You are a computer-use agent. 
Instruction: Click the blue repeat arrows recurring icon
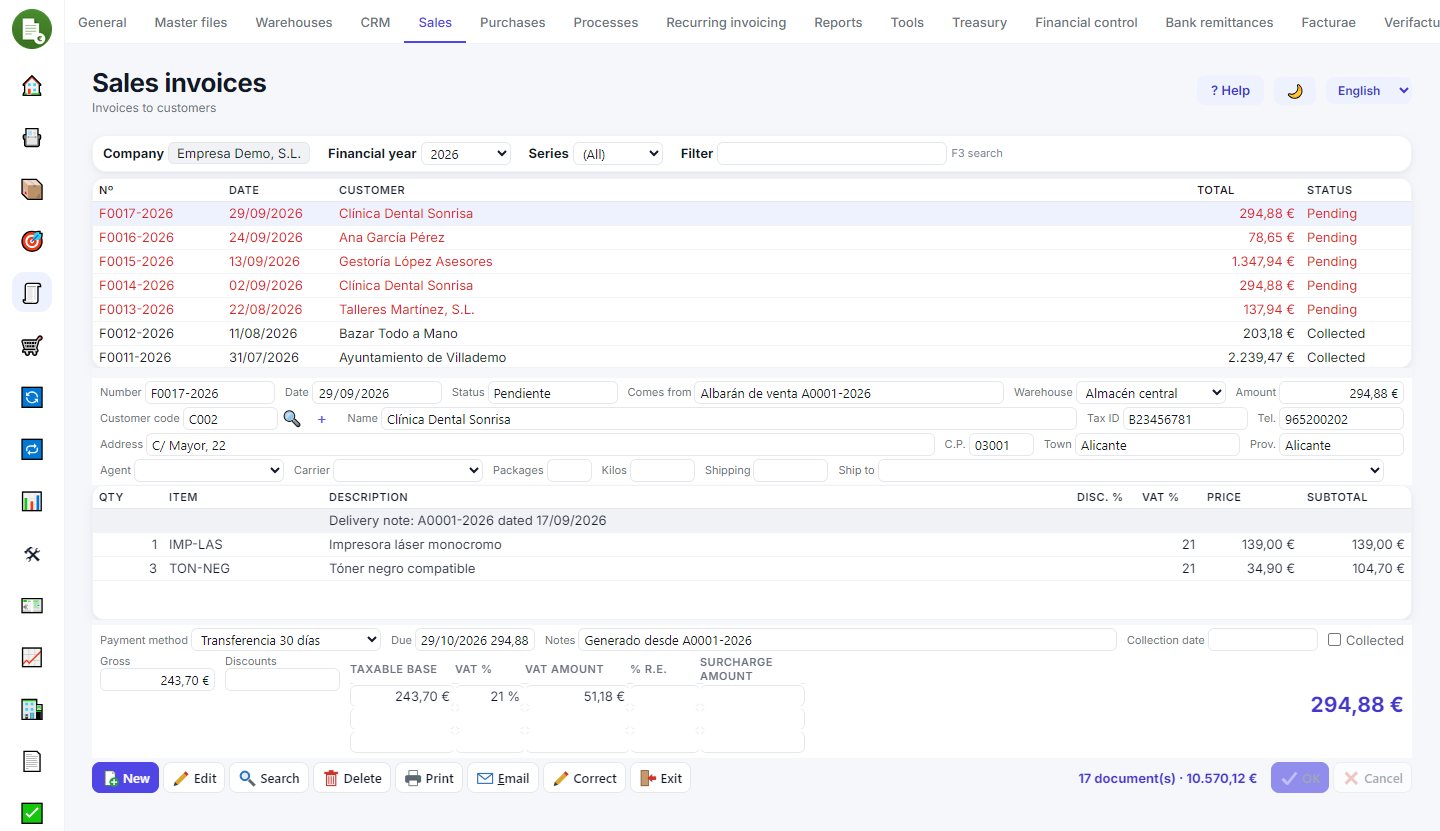pyautogui.click(x=32, y=449)
